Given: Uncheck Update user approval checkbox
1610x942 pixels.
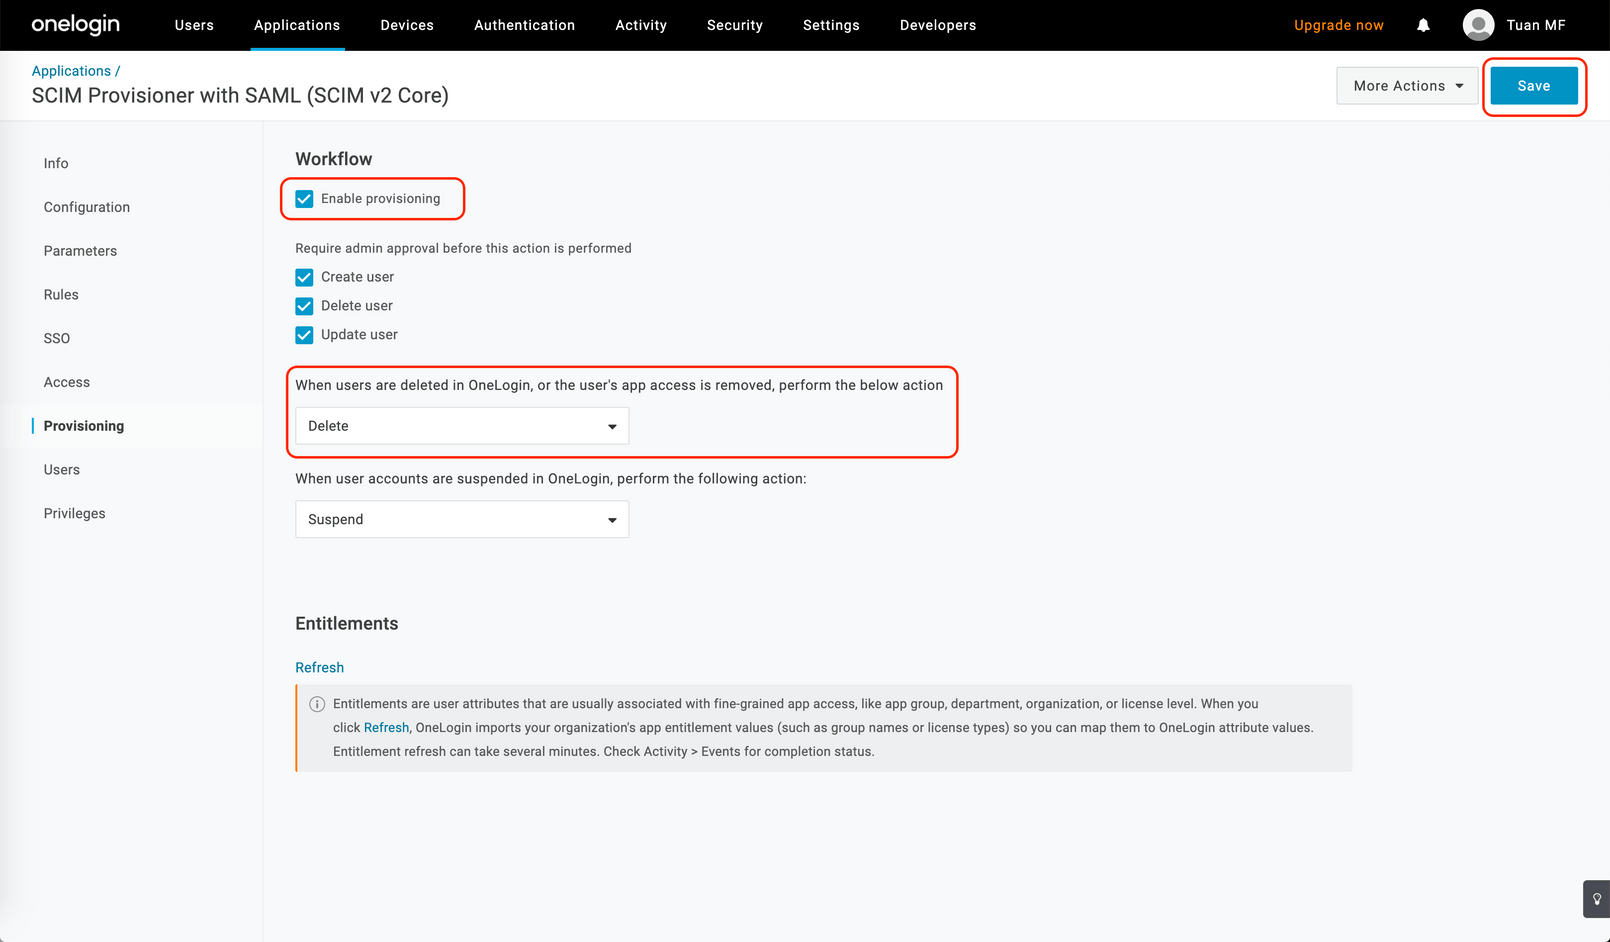Looking at the screenshot, I should (x=304, y=335).
